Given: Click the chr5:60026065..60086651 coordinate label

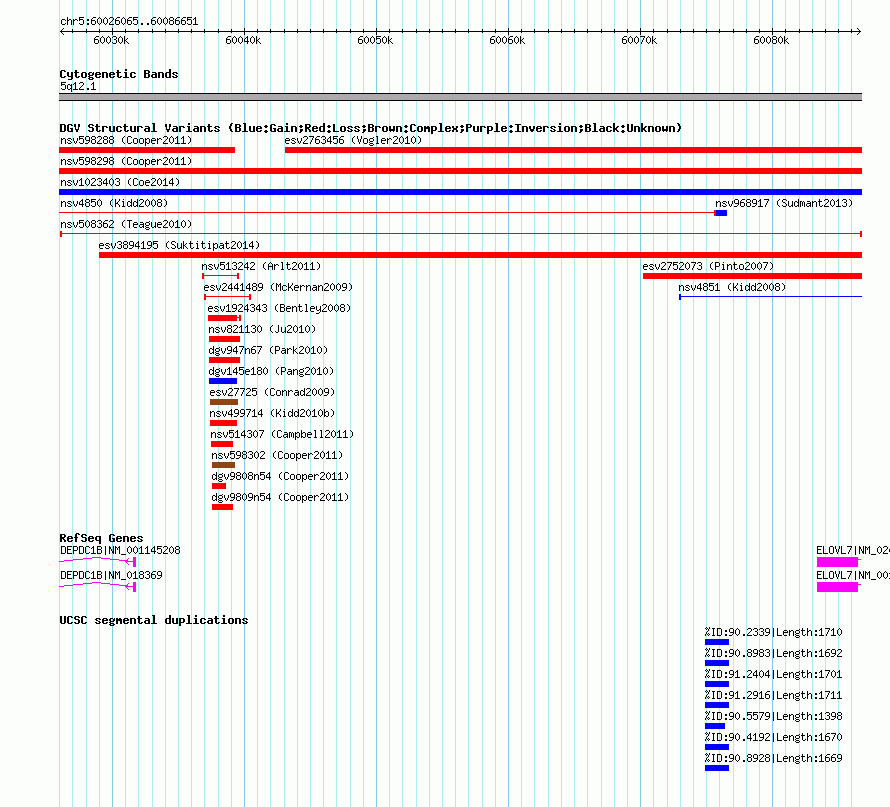Looking at the screenshot, I should coord(129,22).
